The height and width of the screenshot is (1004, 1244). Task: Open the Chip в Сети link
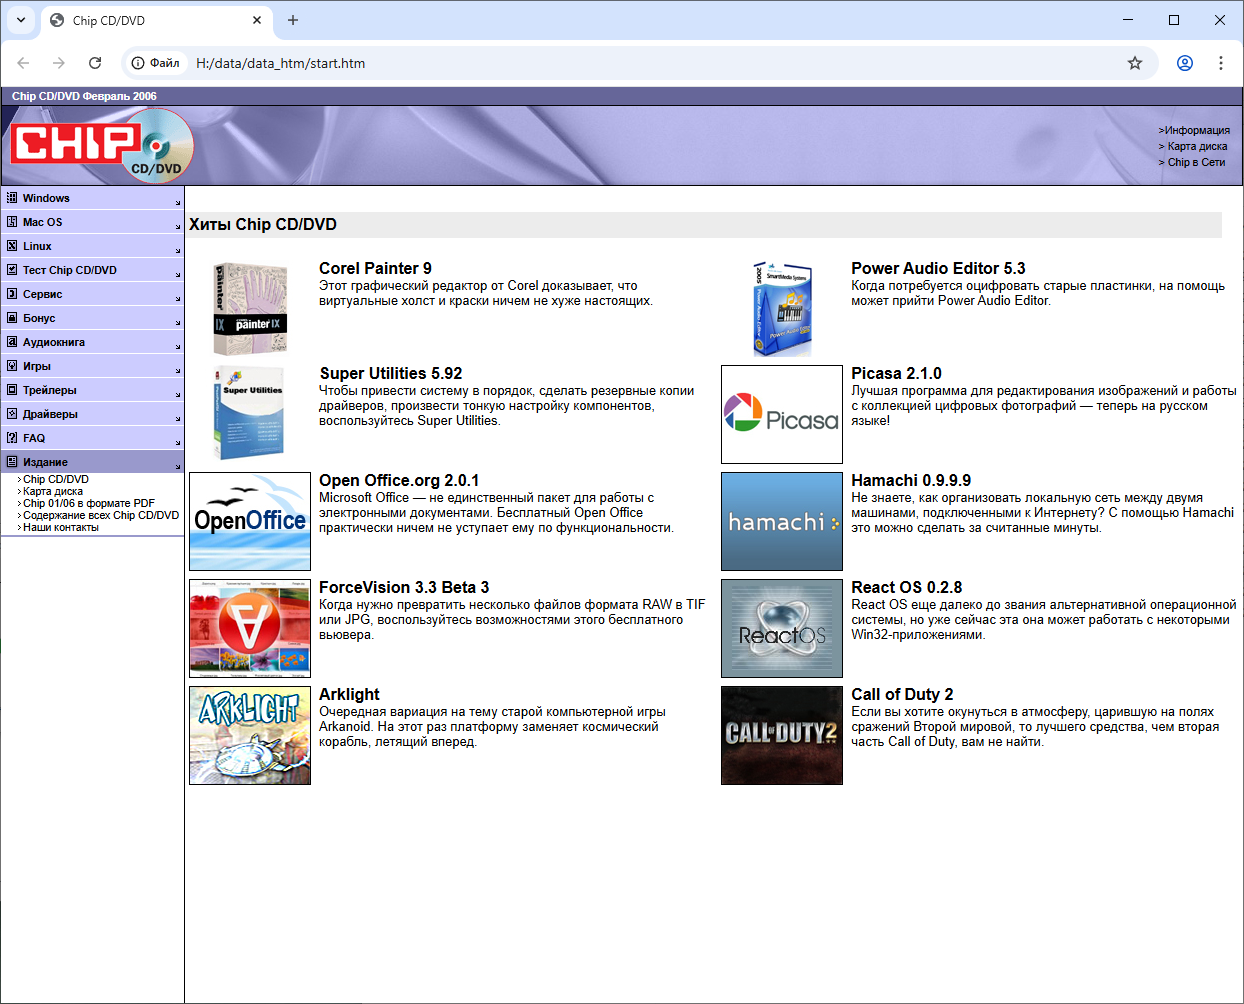pos(1196,162)
